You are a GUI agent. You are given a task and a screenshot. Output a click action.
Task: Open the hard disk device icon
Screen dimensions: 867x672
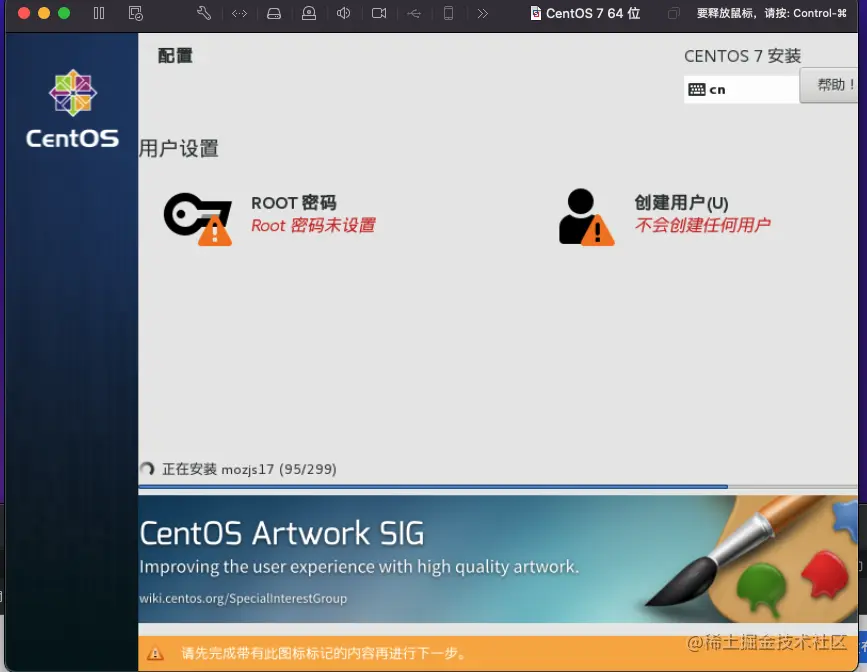coord(274,13)
